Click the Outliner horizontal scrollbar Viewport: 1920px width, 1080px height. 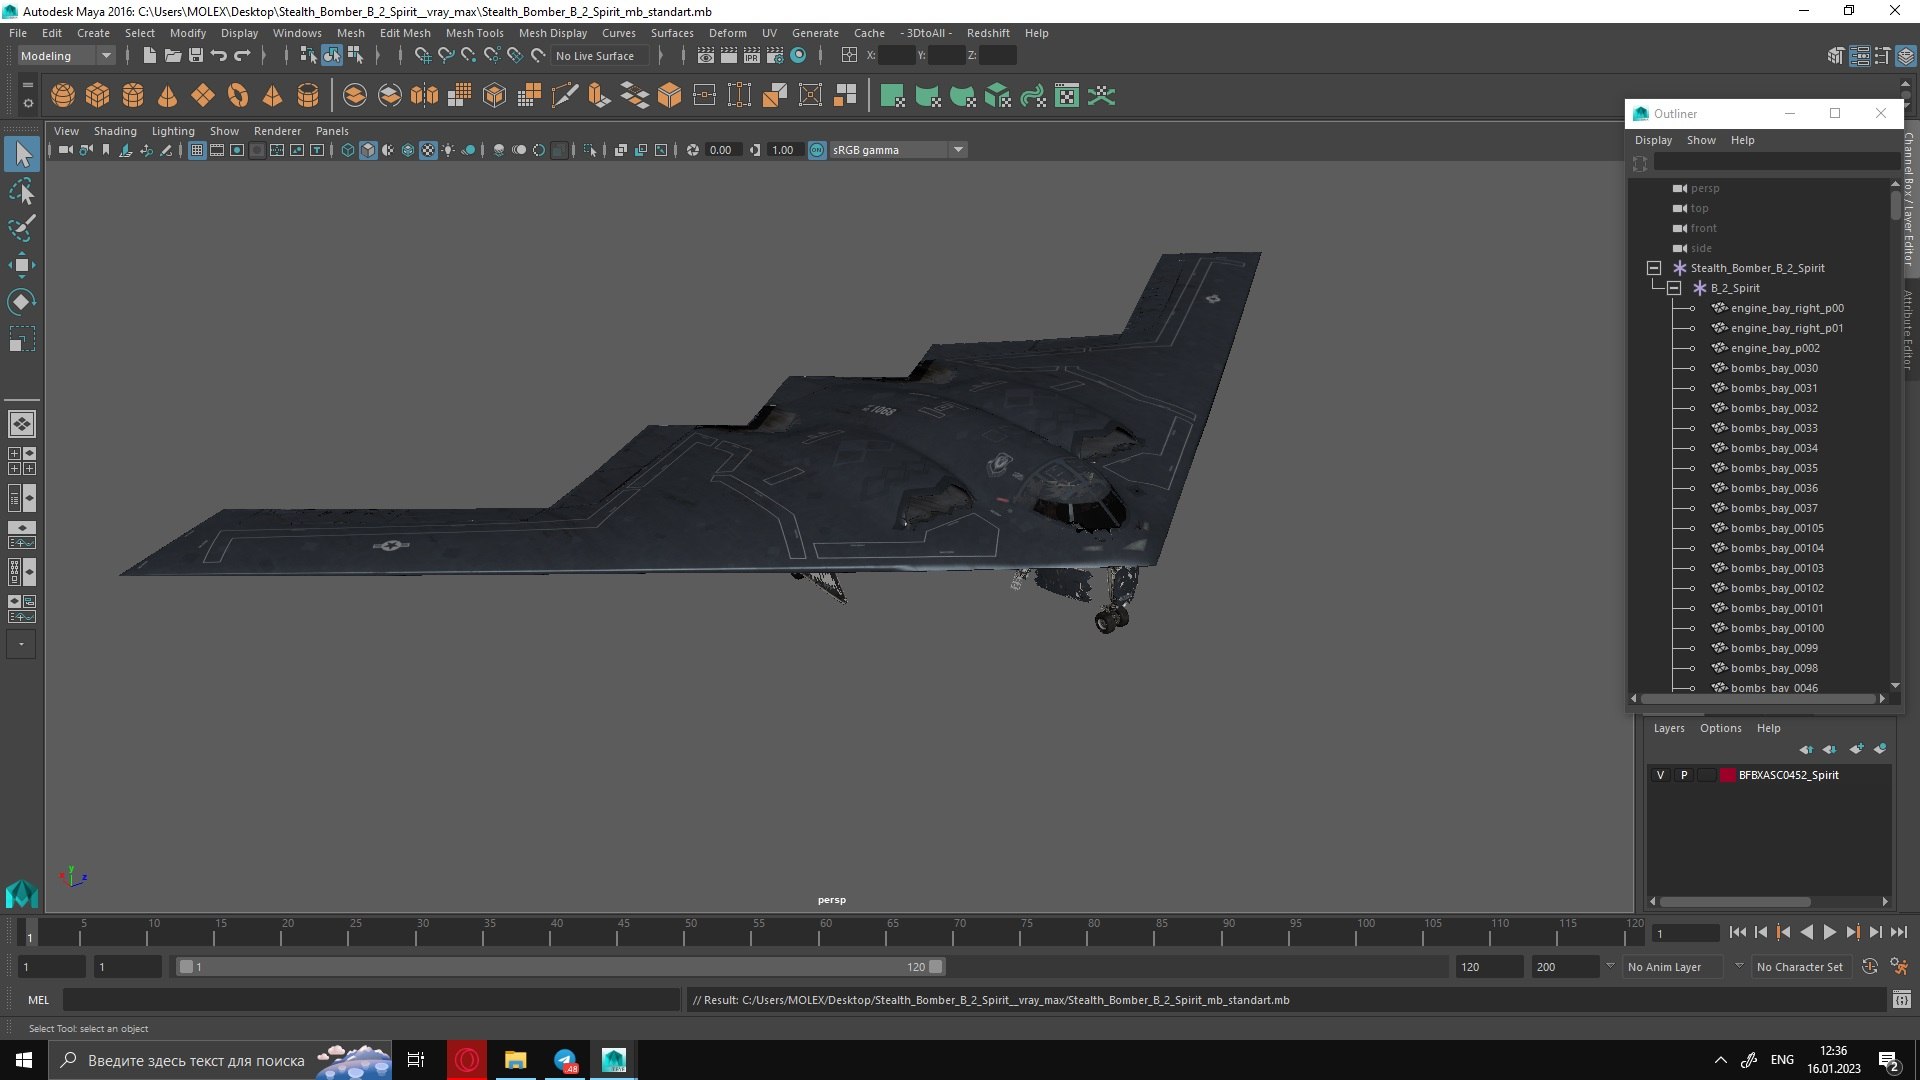(1758, 698)
